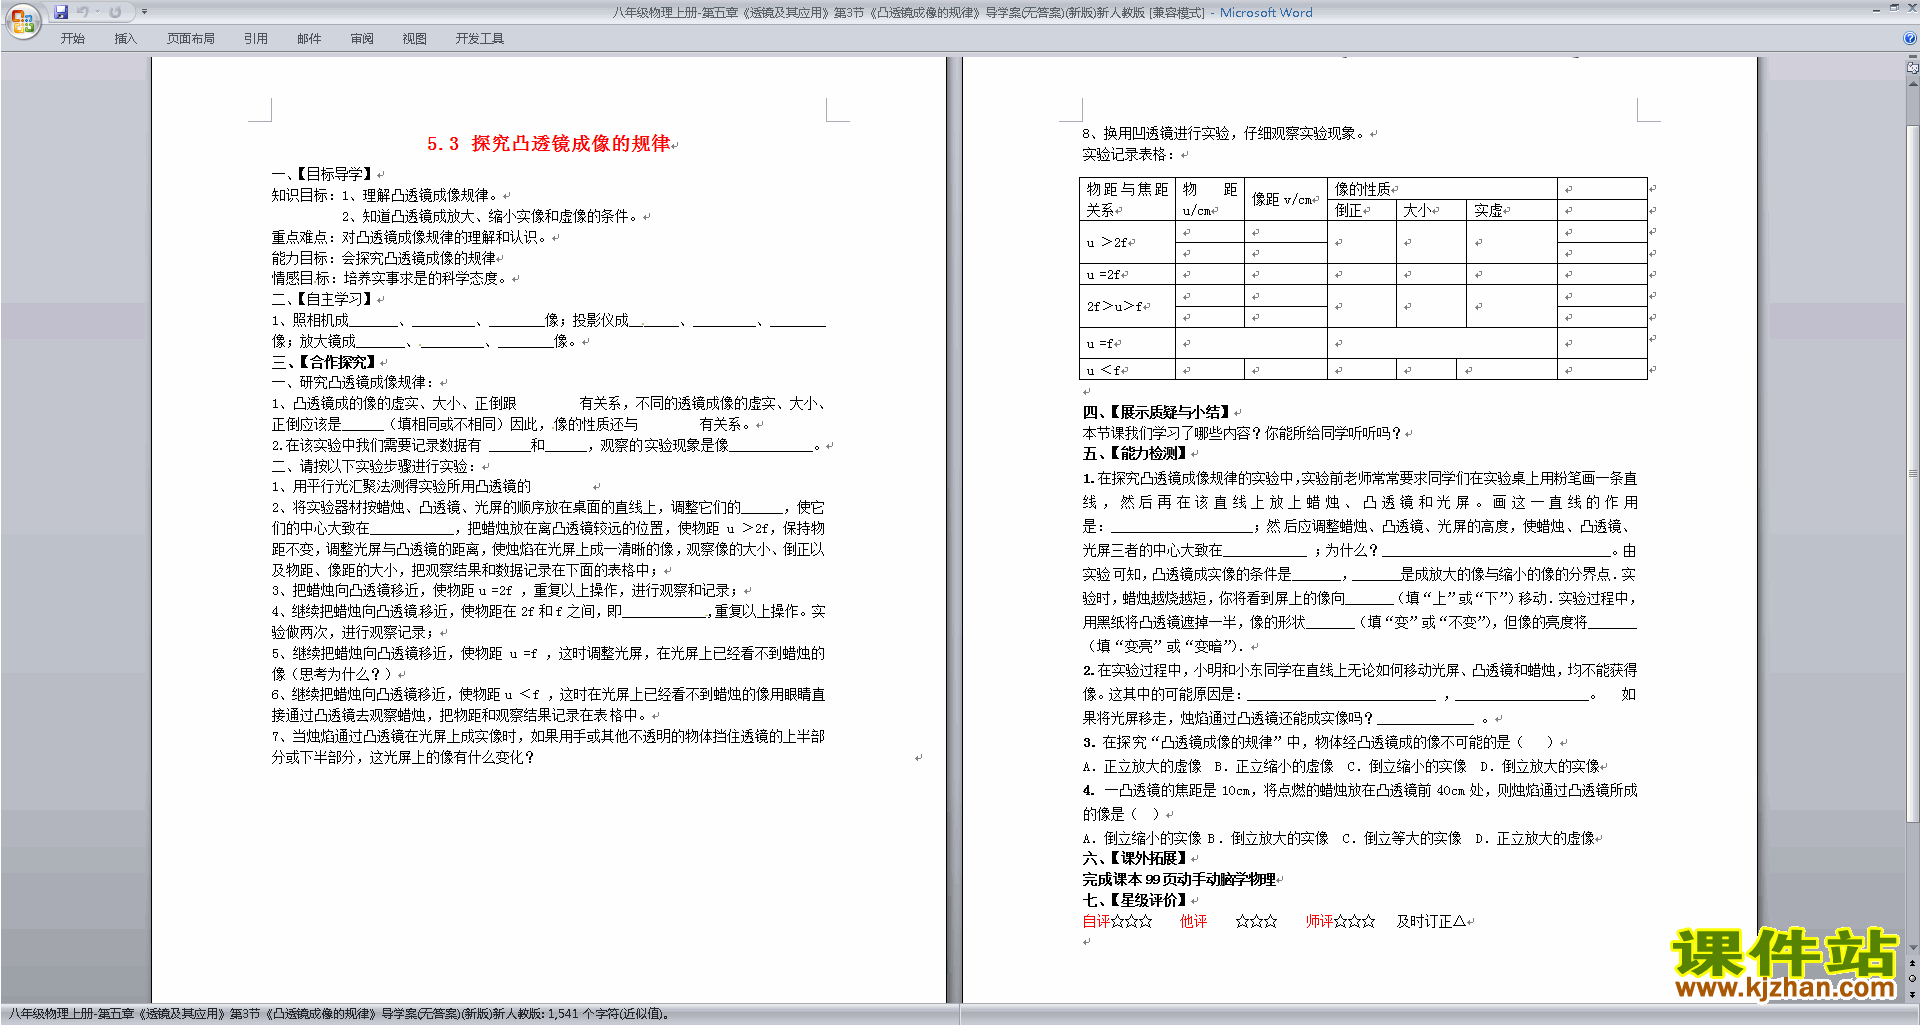
Task: Toggle the ruler icon above the vertical scrollbar
Action: (x=1913, y=69)
